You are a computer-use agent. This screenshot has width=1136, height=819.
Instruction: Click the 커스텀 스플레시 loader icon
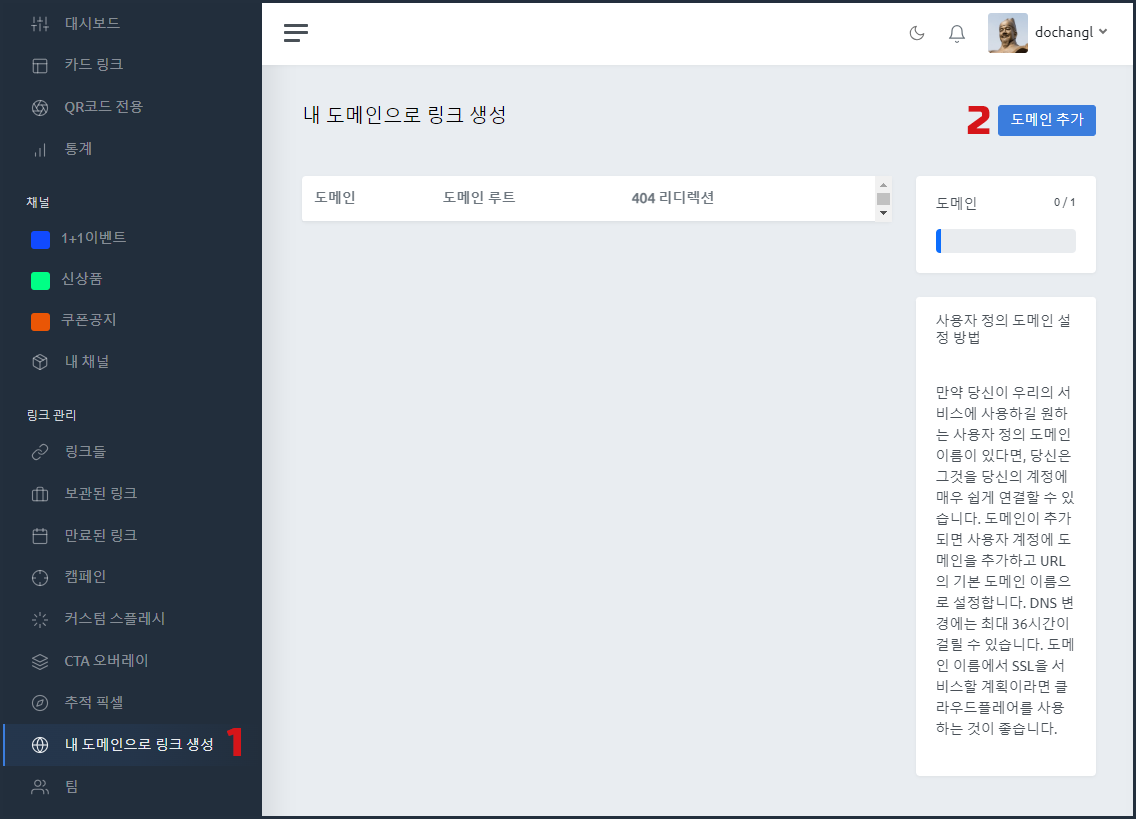(x=40, y=620)
